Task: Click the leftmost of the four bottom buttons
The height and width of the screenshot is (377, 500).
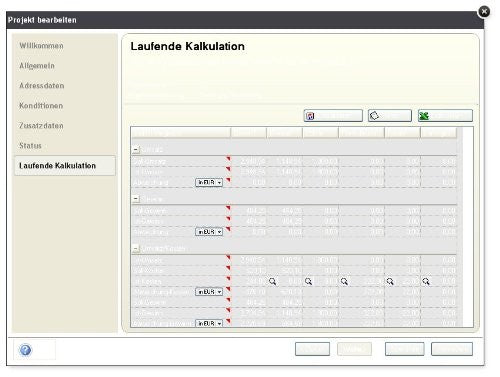Action: coord(312,349)
